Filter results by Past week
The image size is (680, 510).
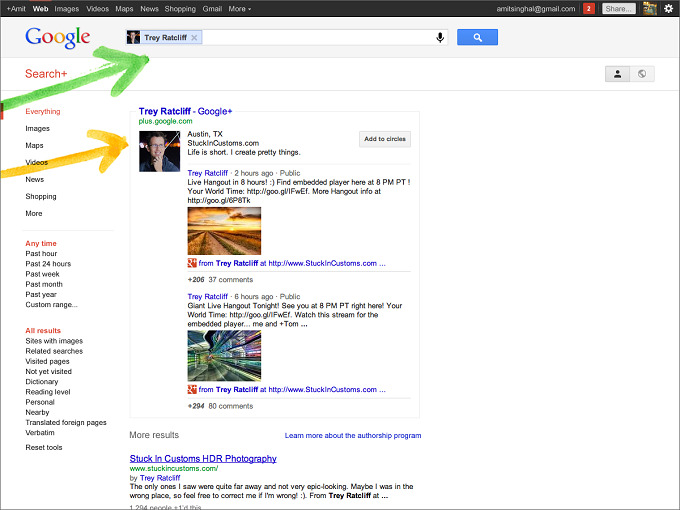[42, 274]
